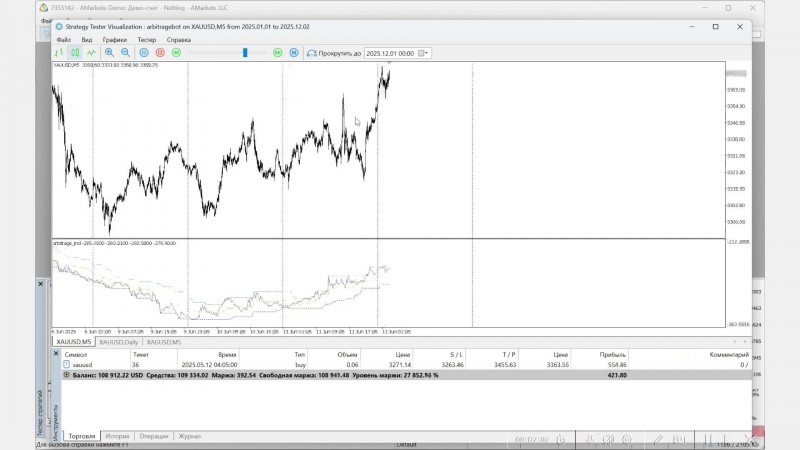This screenshot has width=800, height=450.
Task: Zoom in on the chart
Action: [x=109, y=53]
